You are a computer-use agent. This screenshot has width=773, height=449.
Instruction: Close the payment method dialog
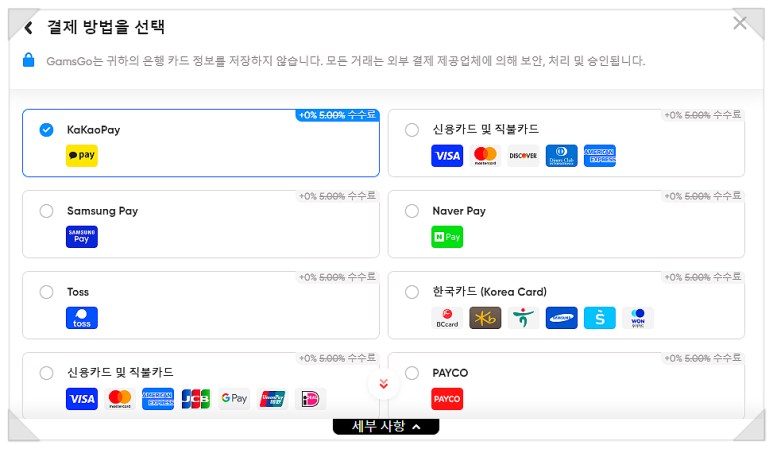(x=739, y=23)
